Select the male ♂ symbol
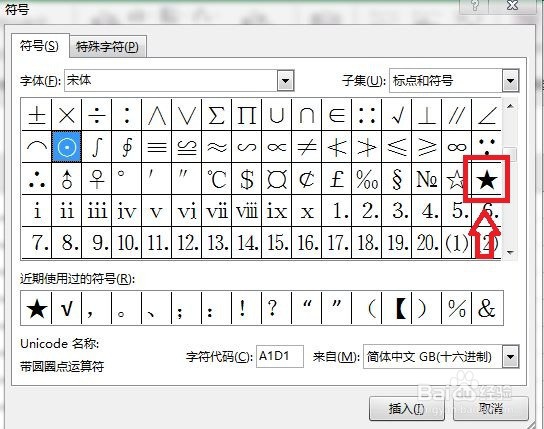 (67, 179)
